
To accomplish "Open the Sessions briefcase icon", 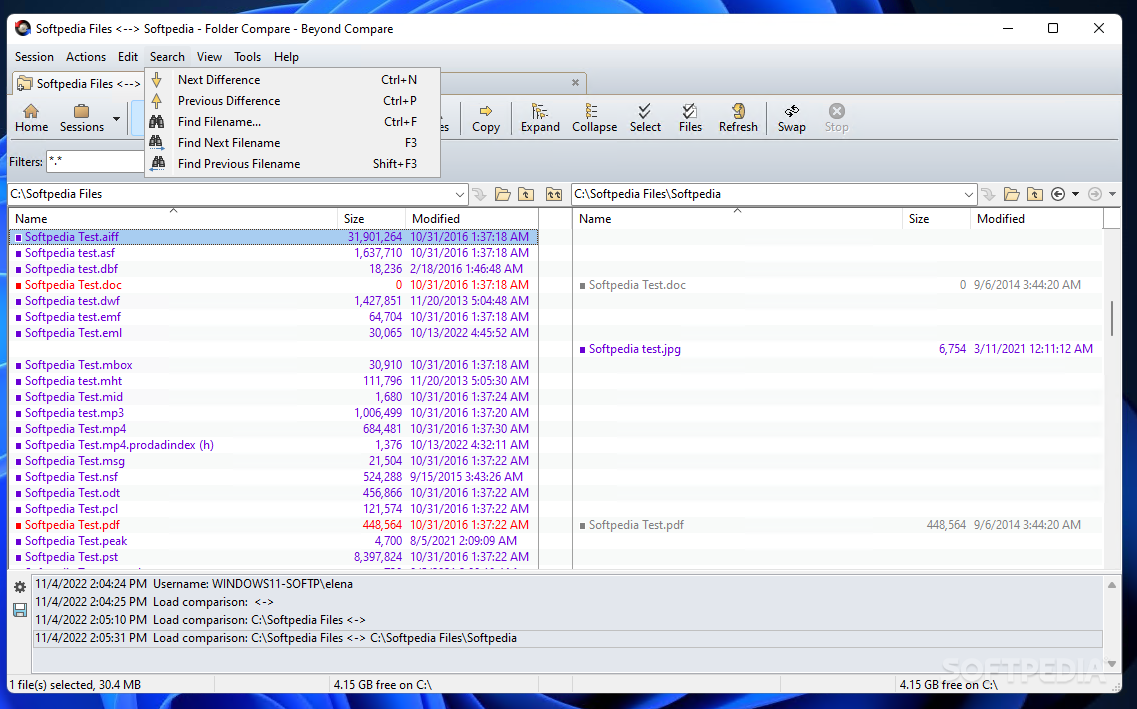I will 81,118.
